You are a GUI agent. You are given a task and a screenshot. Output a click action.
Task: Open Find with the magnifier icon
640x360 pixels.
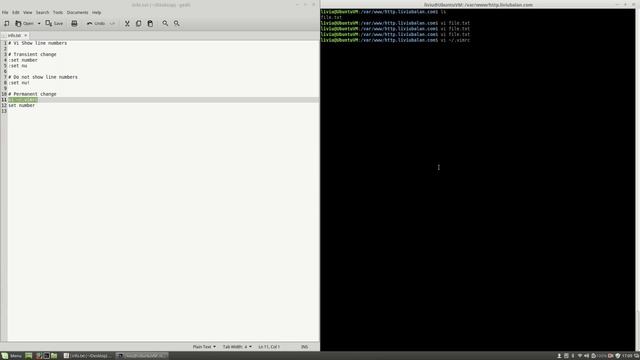tap(165, 24)
